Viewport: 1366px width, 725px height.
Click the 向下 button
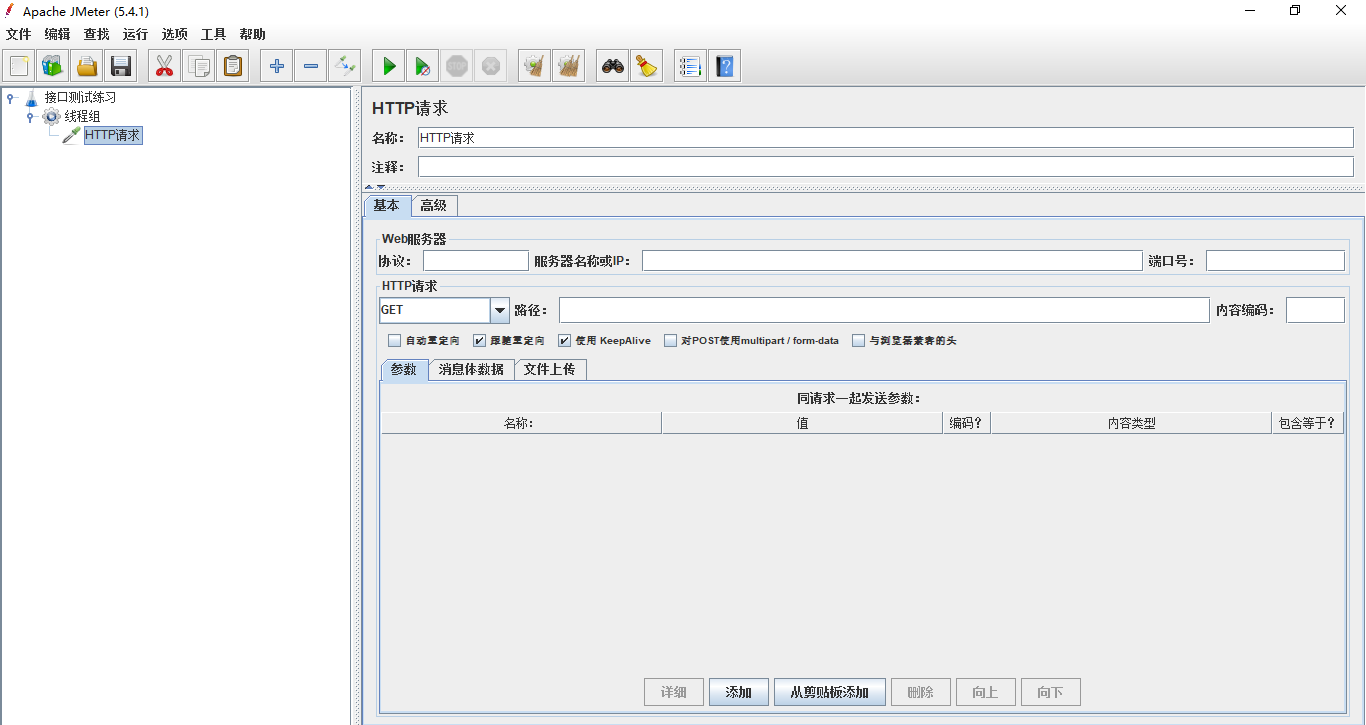click(x=1051, y=692)
